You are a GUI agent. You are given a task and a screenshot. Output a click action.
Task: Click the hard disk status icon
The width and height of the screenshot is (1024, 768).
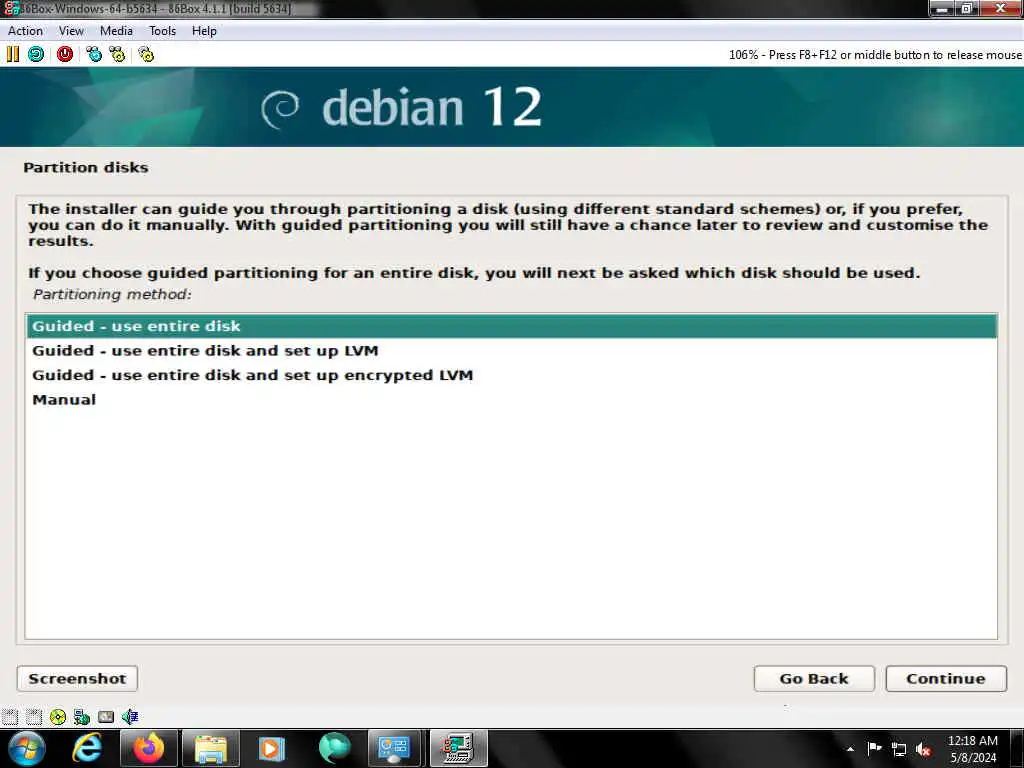(106, 717)
